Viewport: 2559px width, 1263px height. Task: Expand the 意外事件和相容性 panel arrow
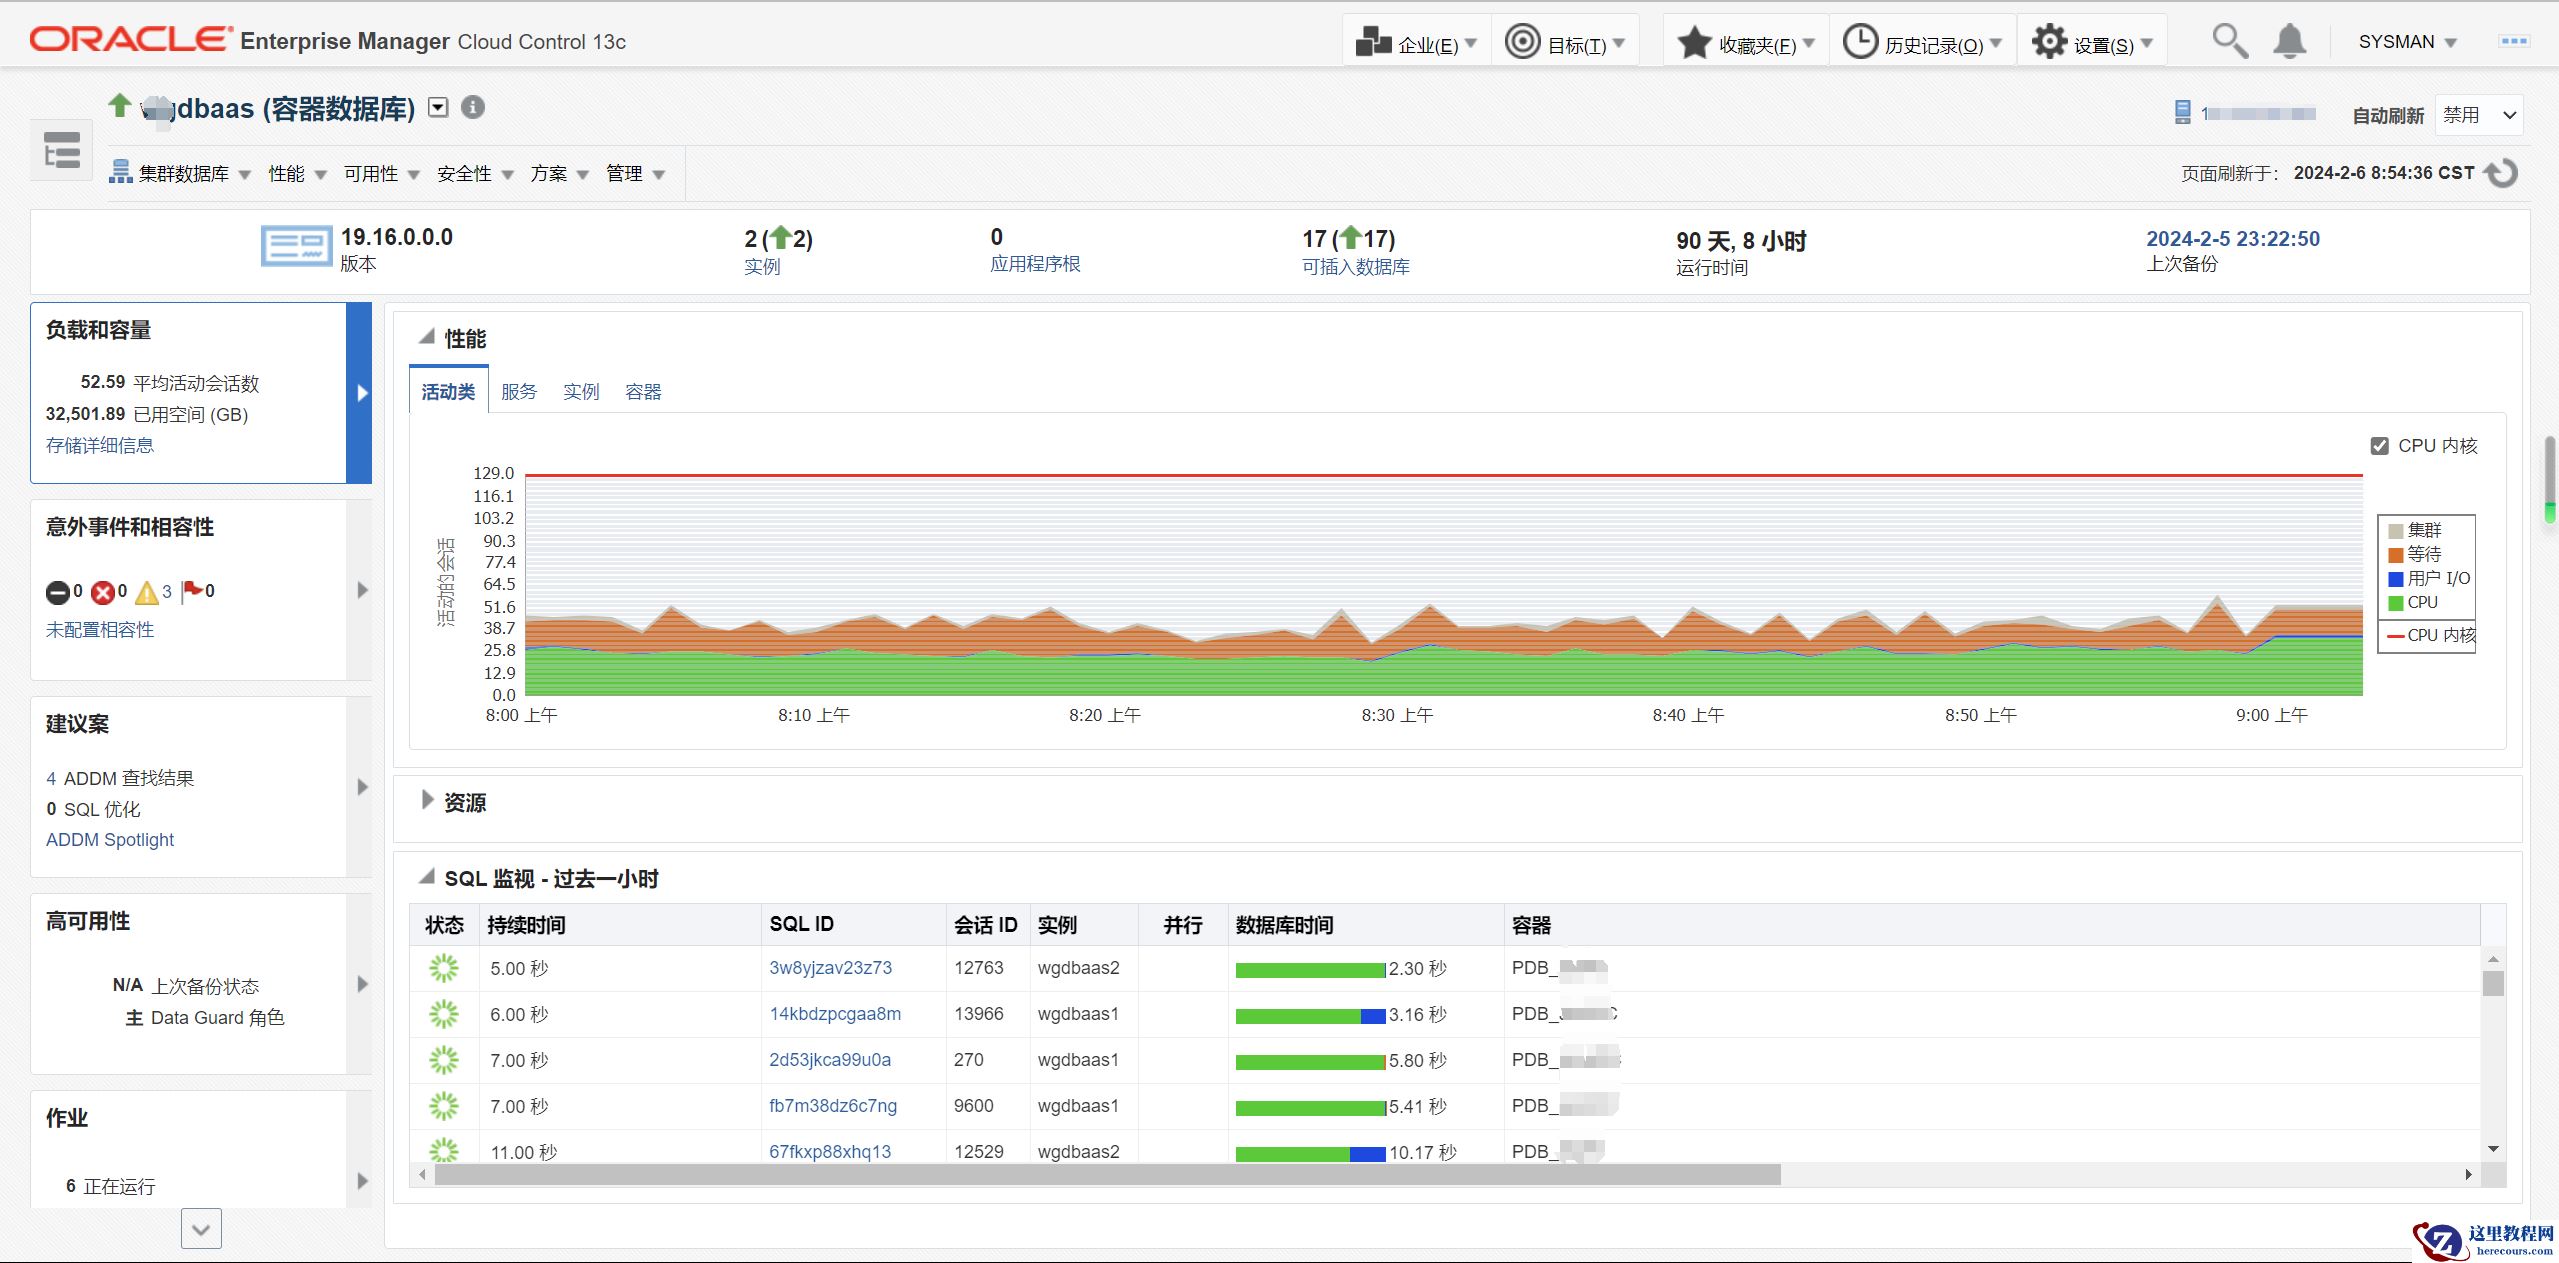point(362,590)
